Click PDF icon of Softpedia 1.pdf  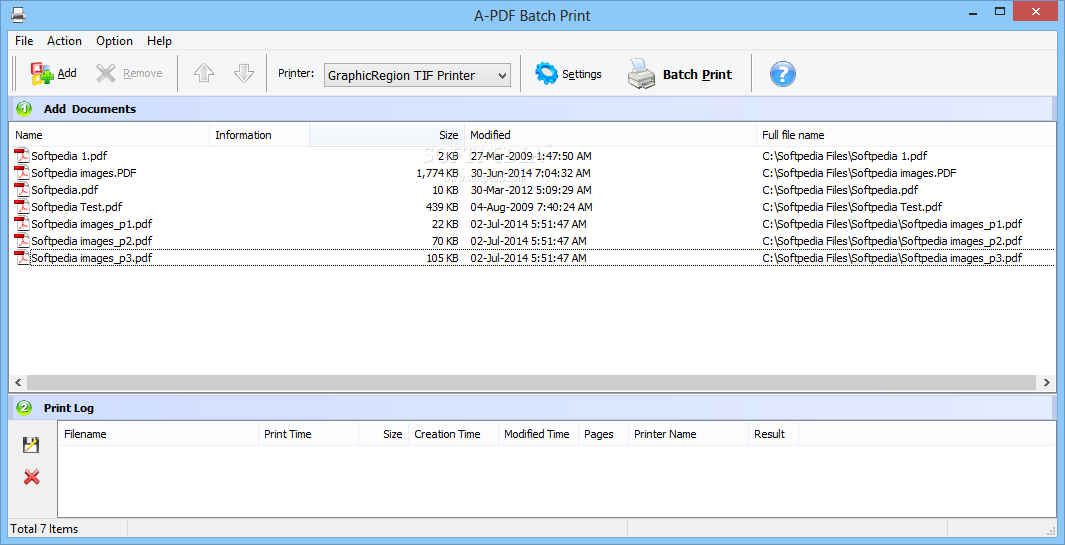(22, 156)
